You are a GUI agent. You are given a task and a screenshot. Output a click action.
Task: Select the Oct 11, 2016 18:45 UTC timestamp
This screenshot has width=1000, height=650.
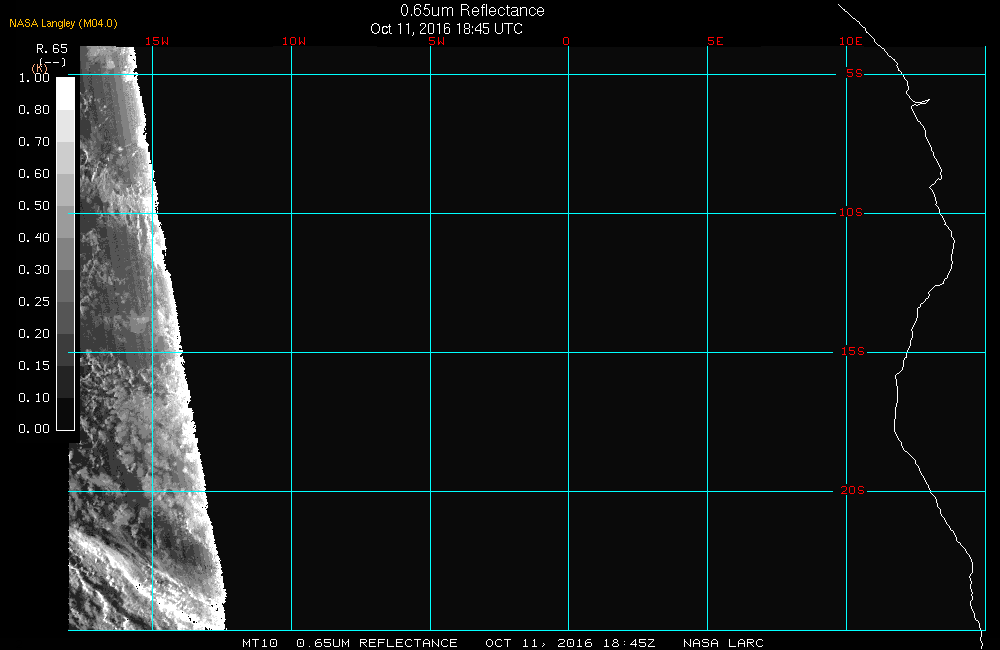pos(446,28)
